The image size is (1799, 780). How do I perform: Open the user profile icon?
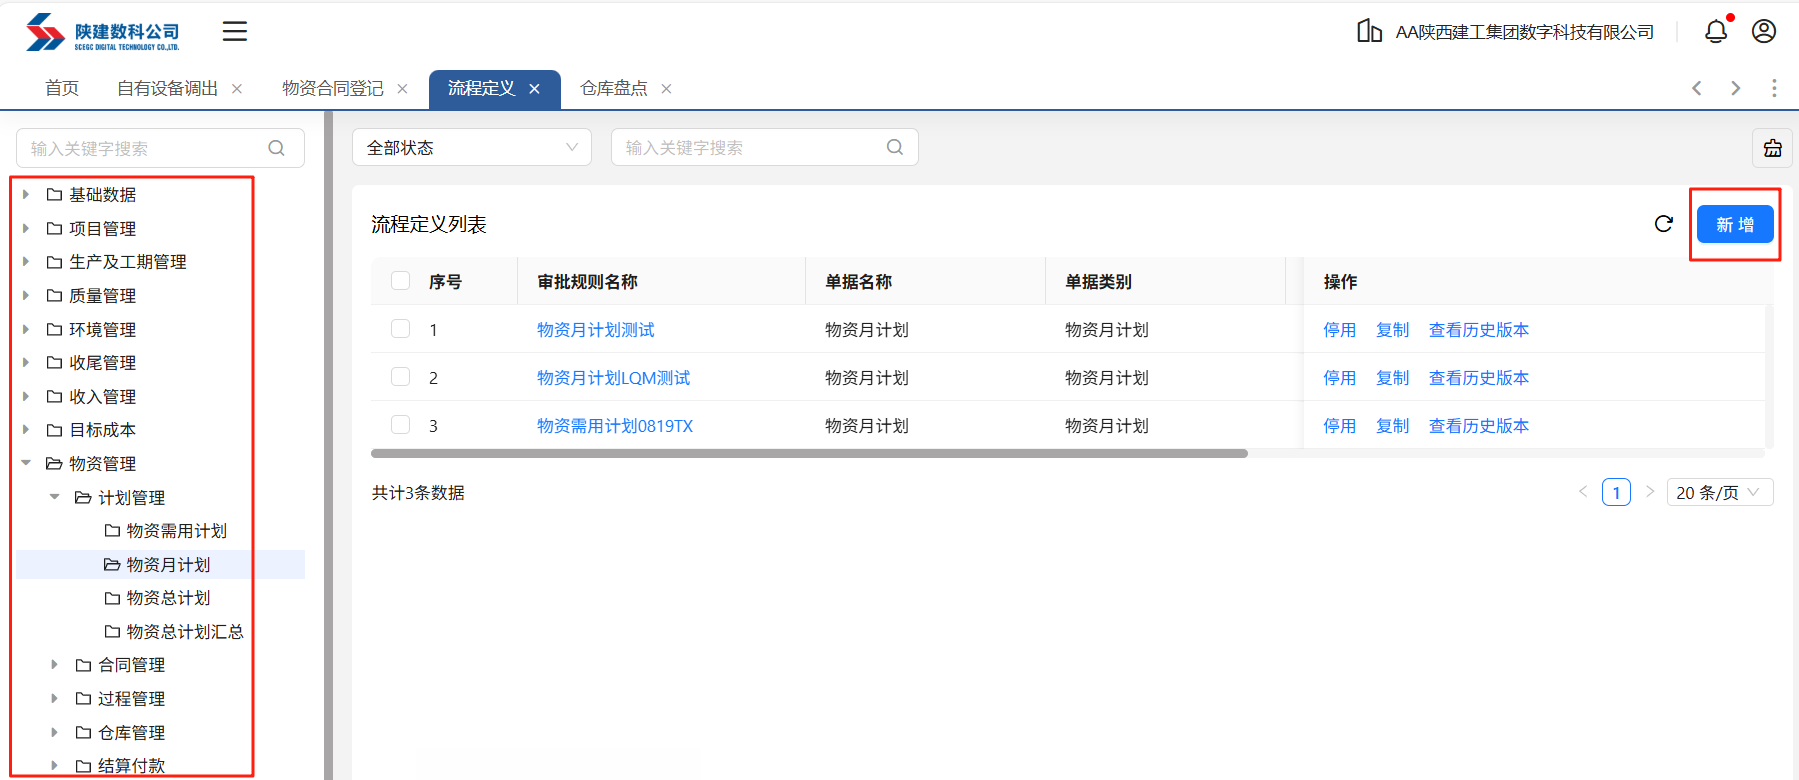(1764, 32)
